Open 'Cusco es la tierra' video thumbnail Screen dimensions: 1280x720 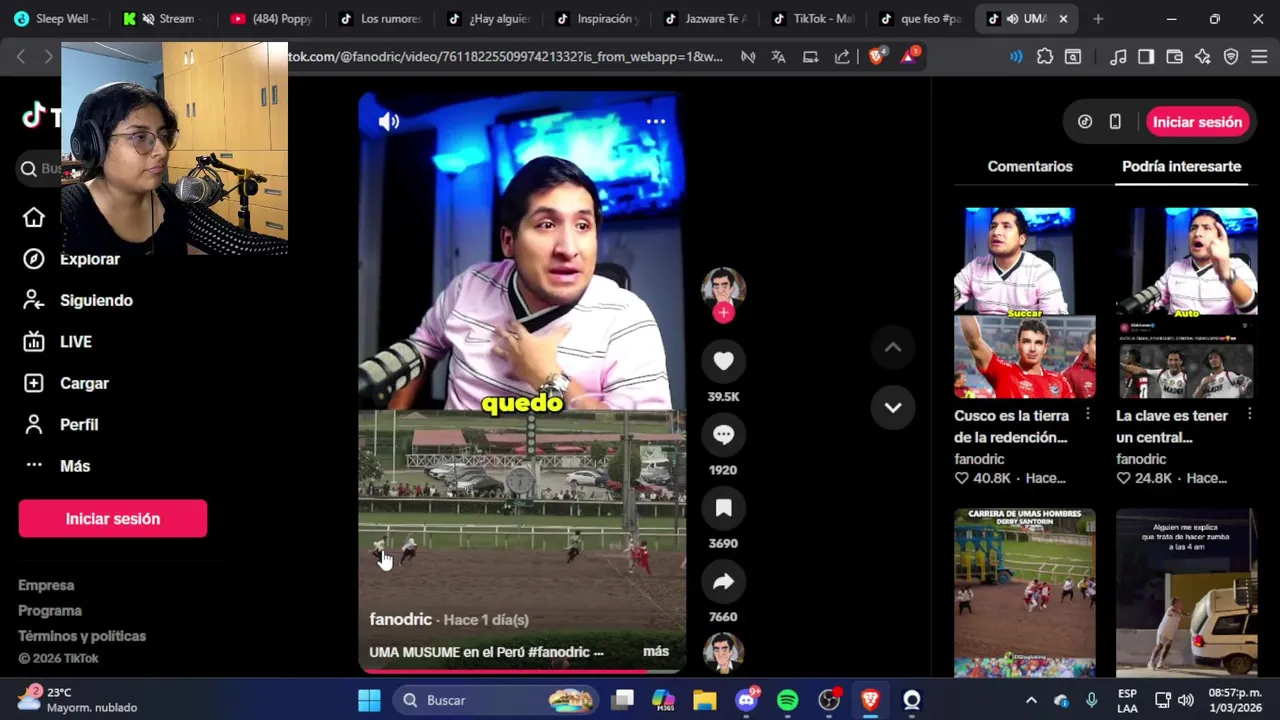(x=1024, y=303)
